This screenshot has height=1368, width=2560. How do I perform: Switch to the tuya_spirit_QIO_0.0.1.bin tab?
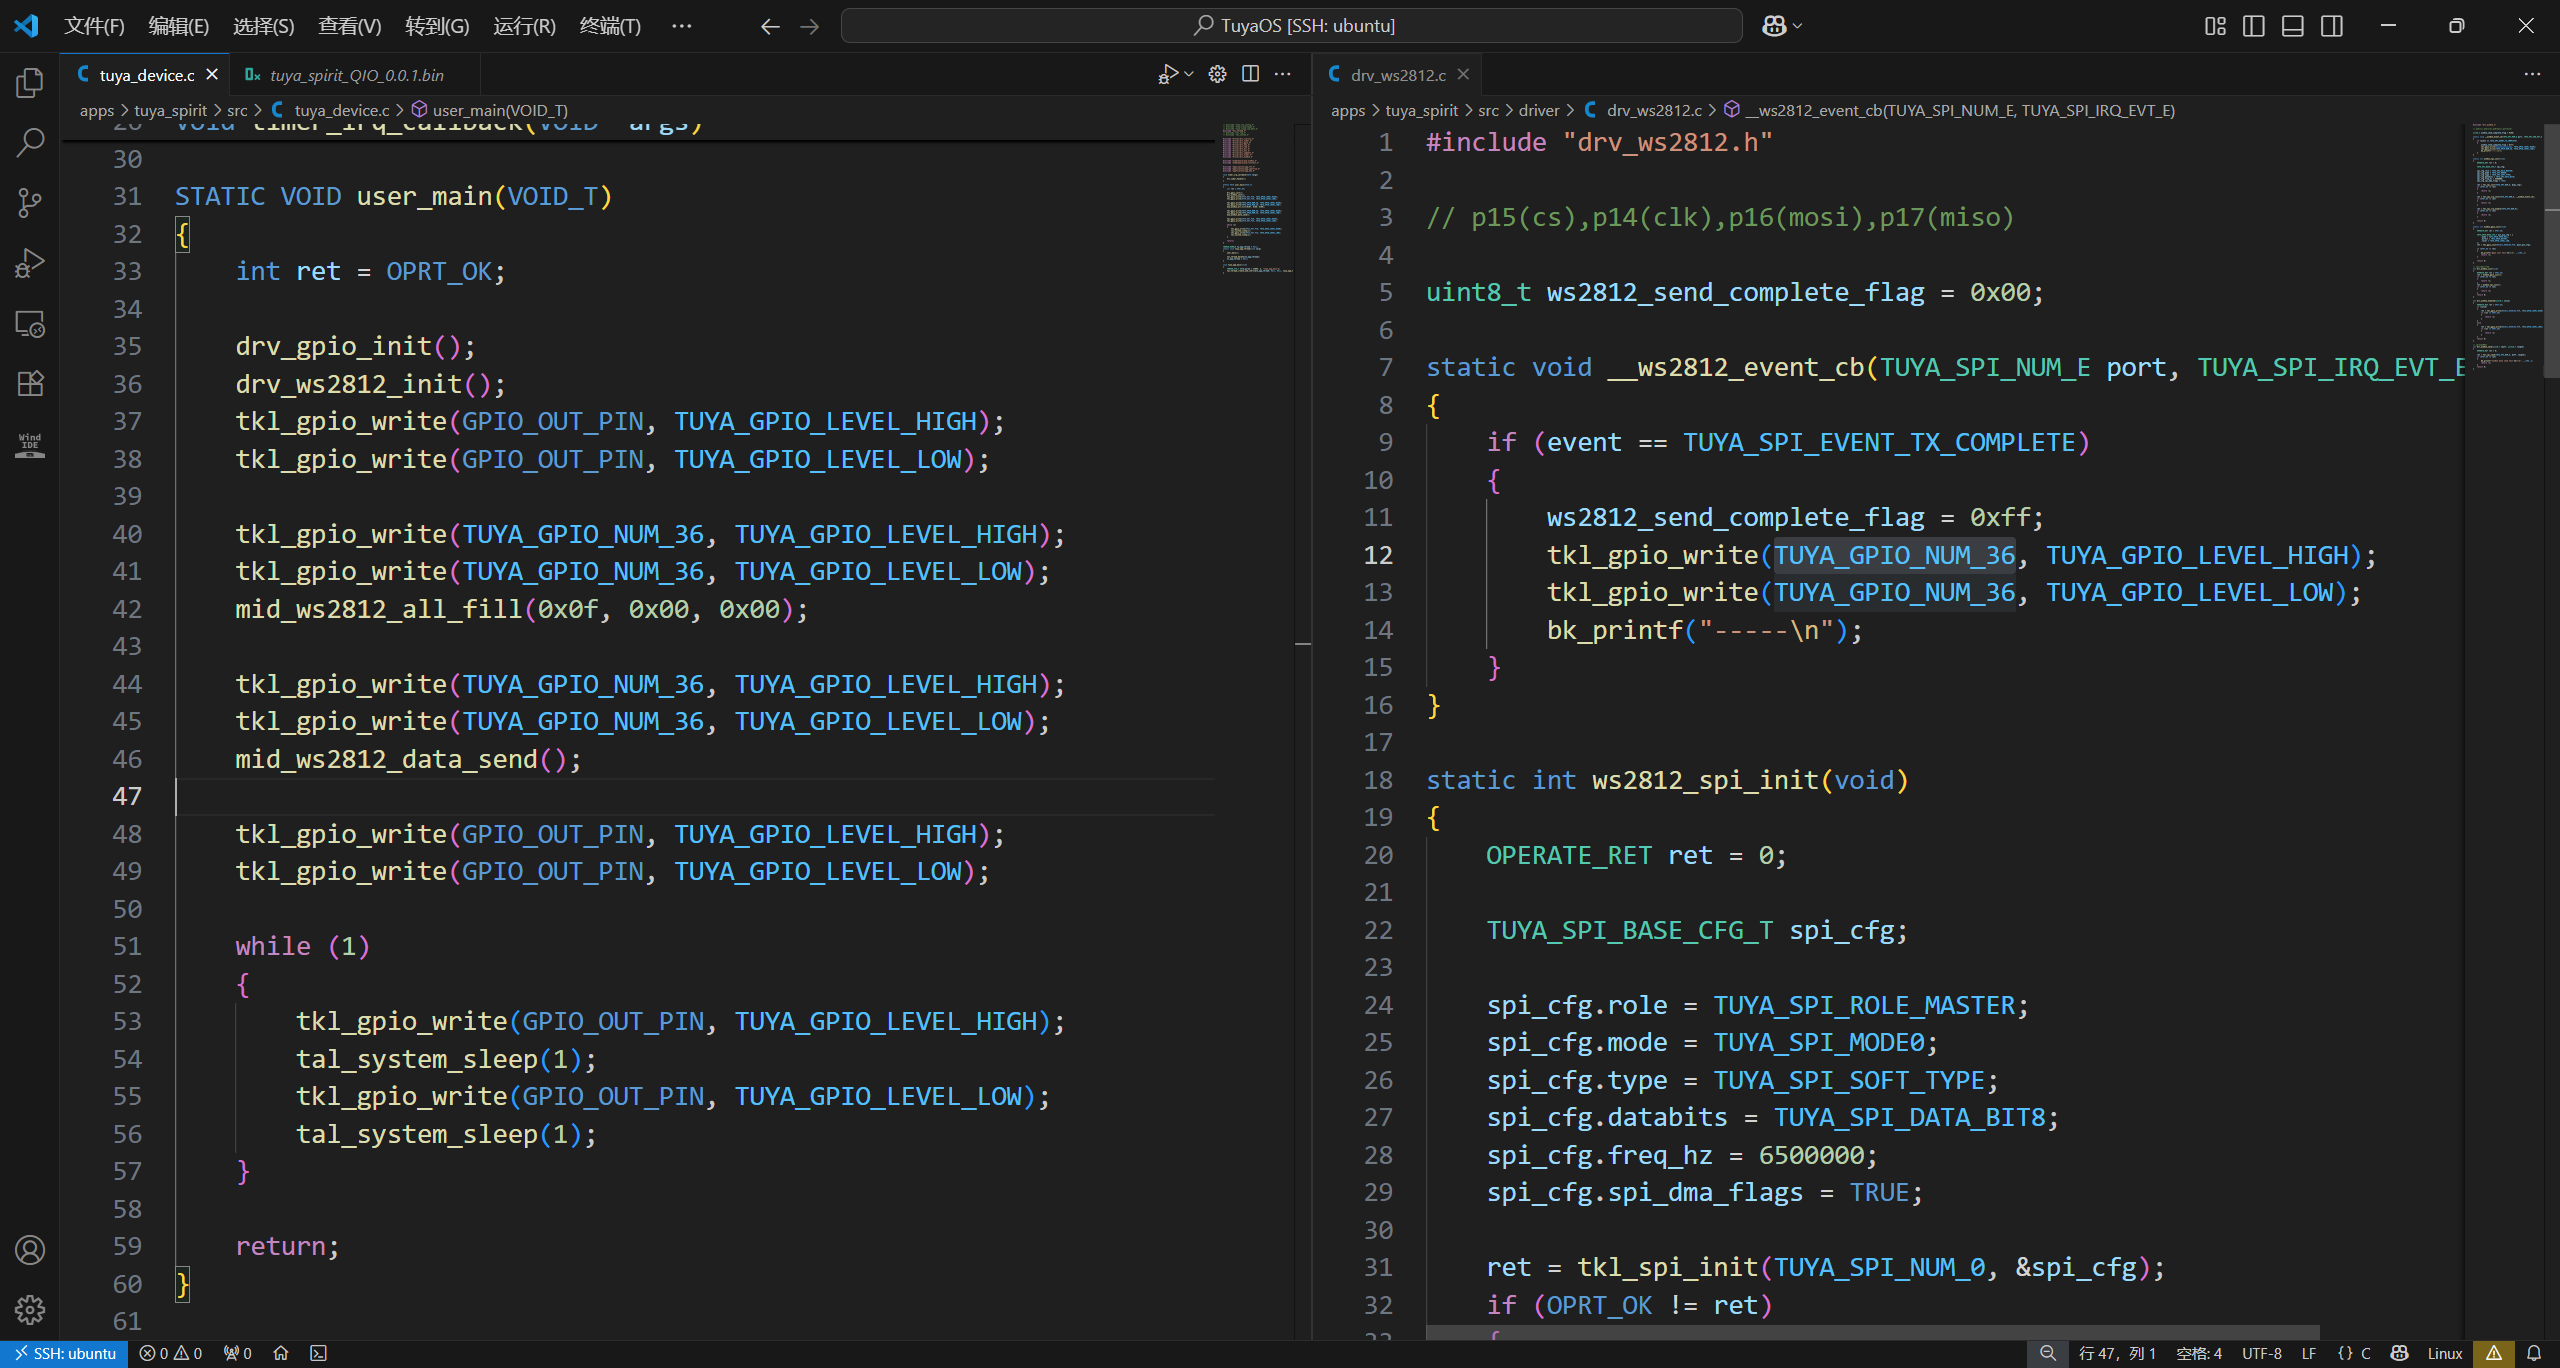356,75
